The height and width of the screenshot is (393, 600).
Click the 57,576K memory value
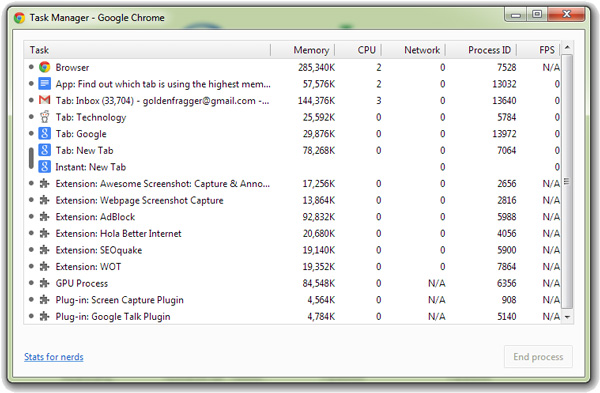(x=318, y=84)
